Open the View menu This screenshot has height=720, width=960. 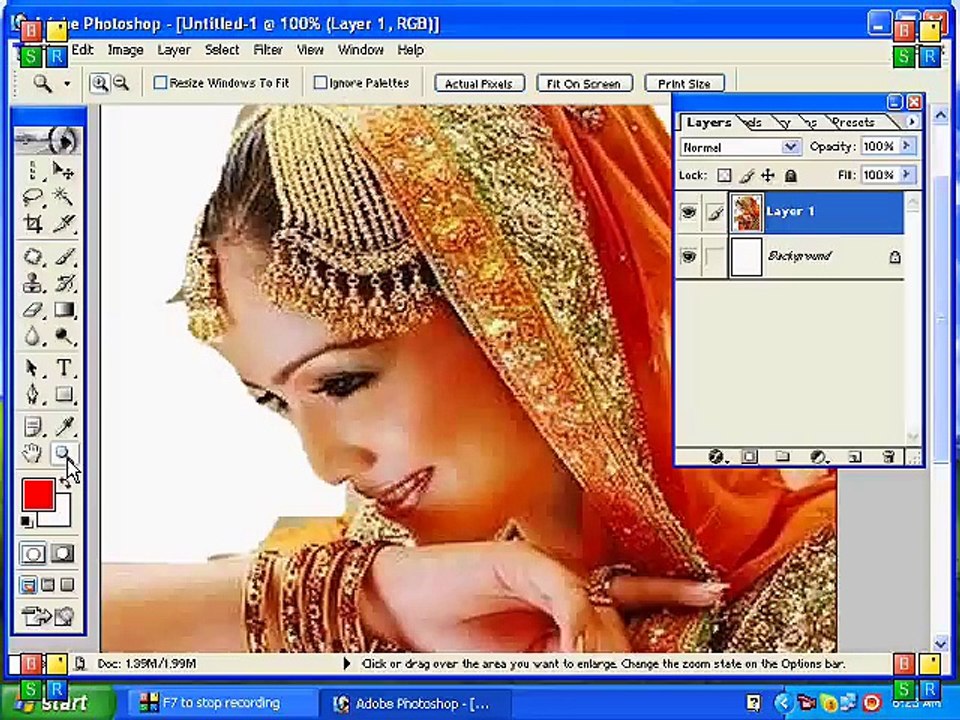click(x=310, y=50)
